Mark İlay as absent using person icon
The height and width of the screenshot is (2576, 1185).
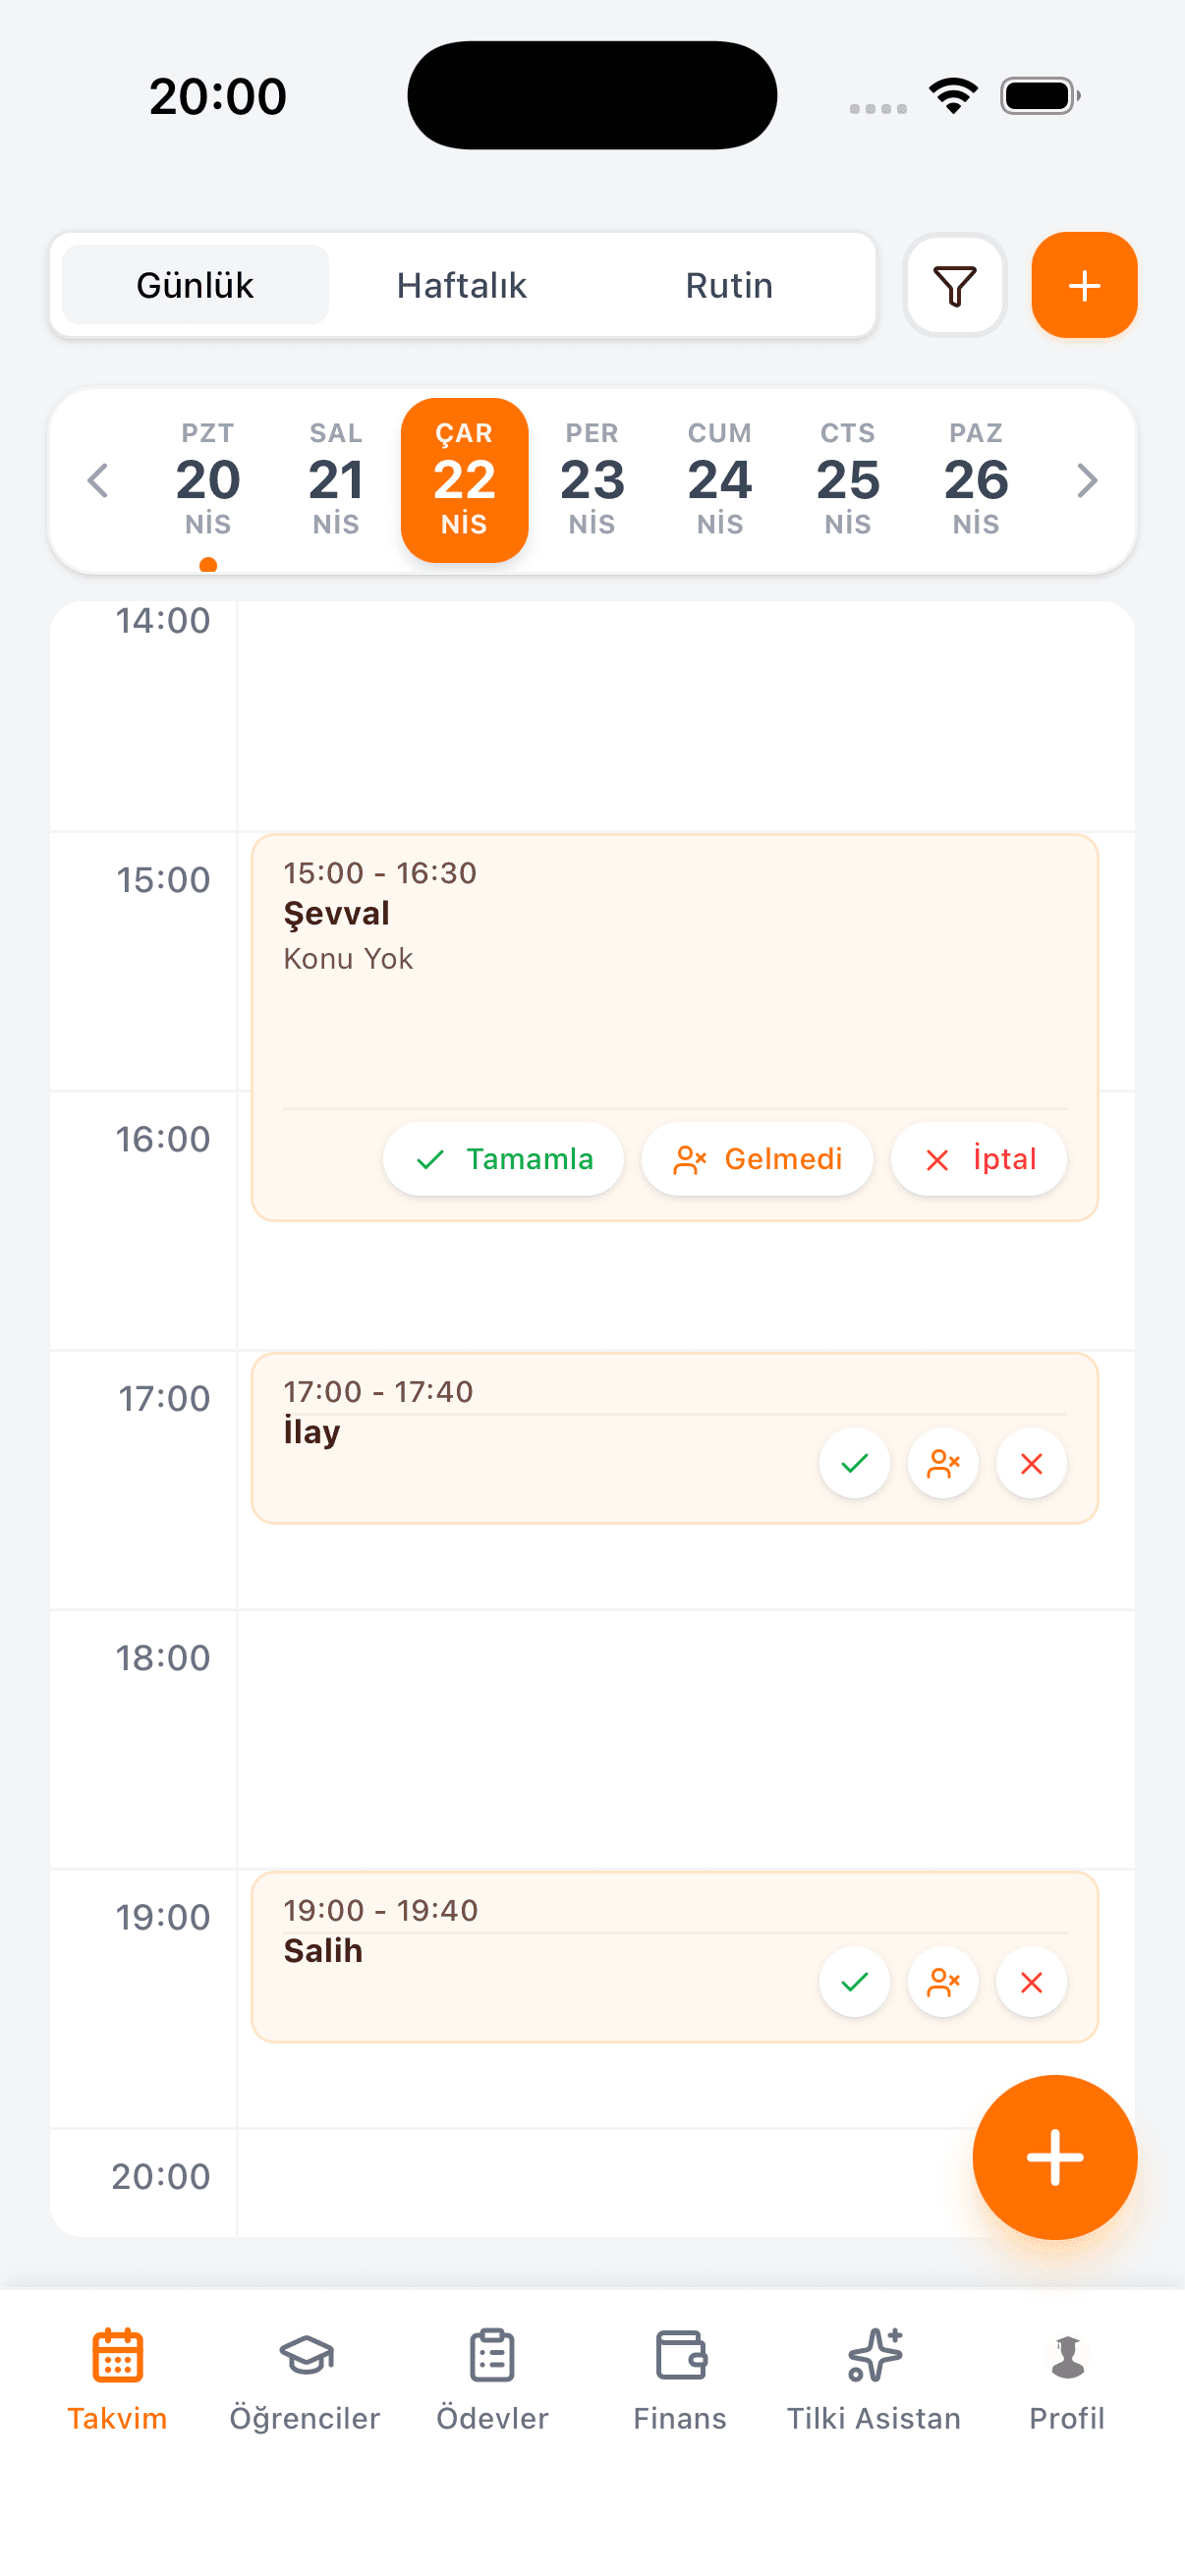(943, 1463)
